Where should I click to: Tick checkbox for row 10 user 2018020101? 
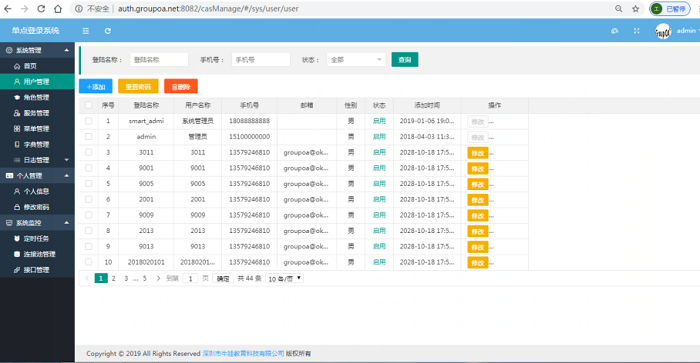[88, 262]
